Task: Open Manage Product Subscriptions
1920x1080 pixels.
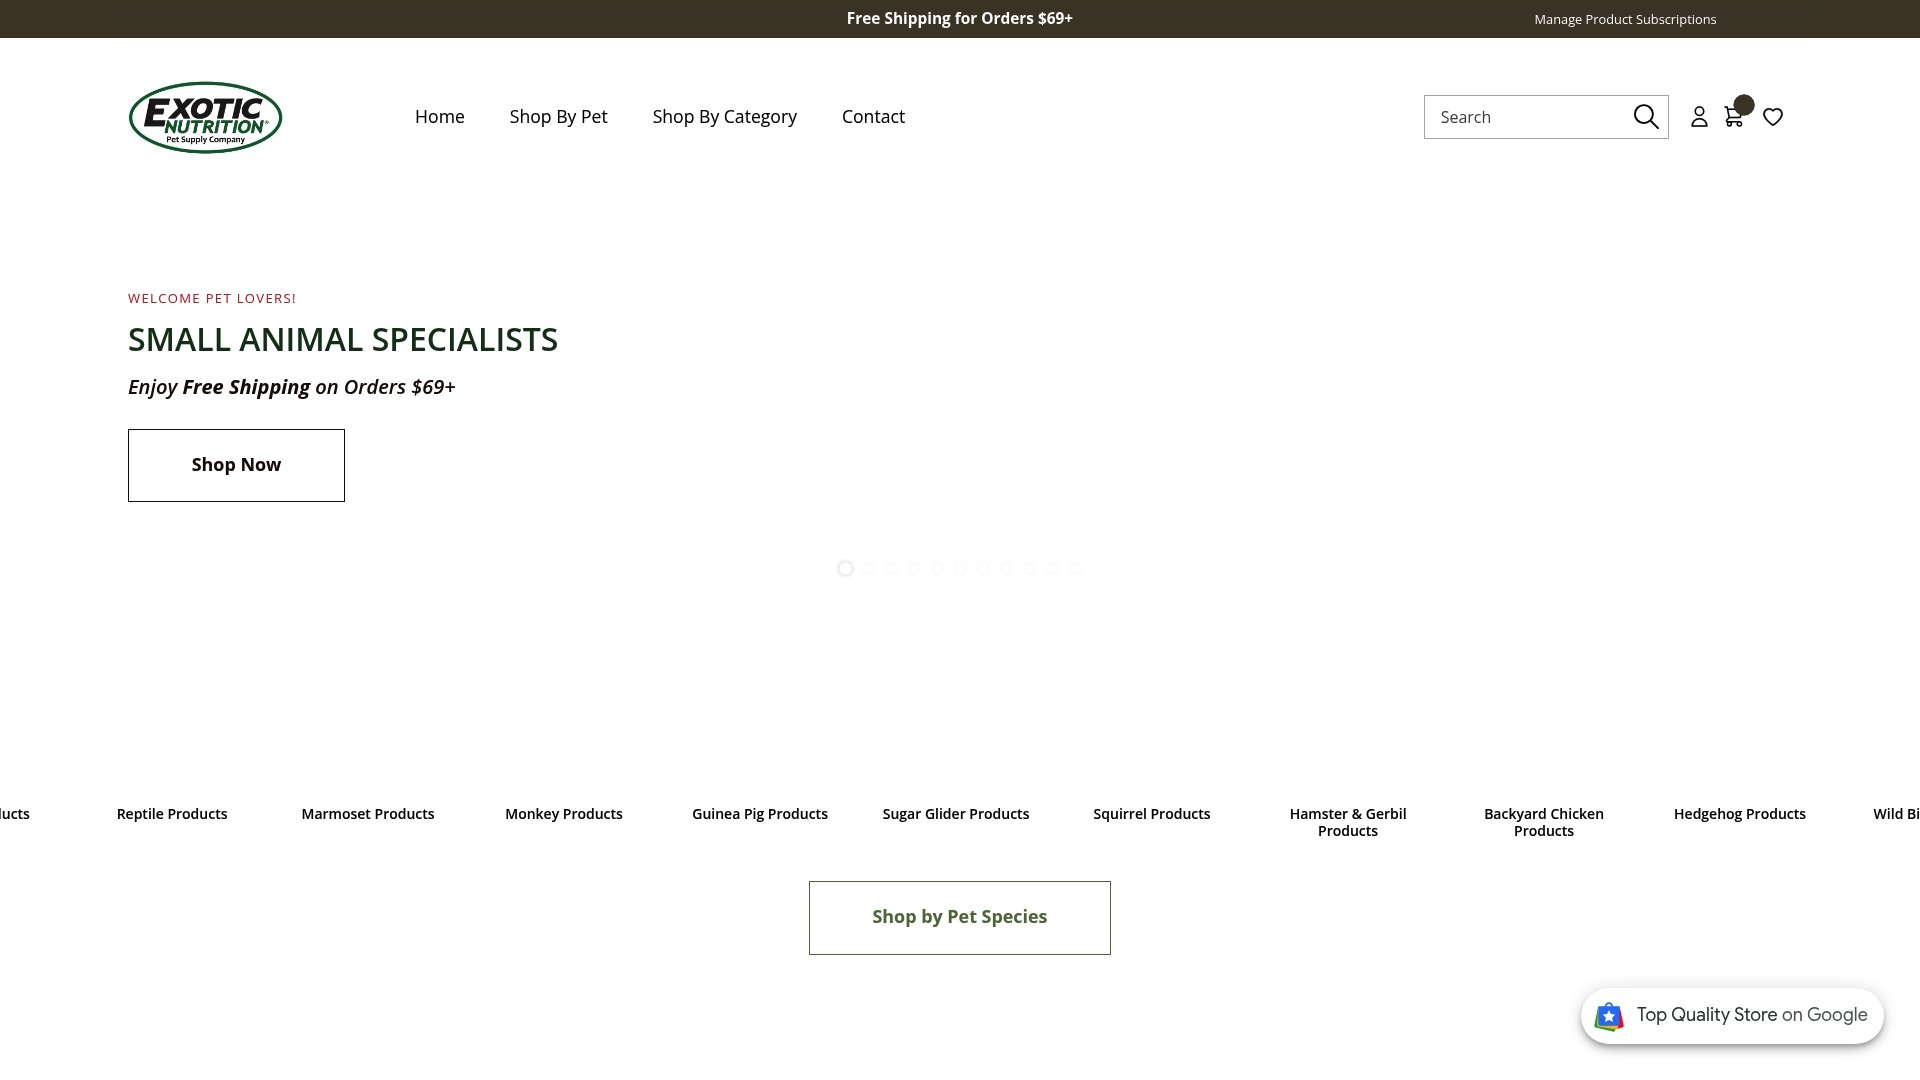Action: [x=1624, y=18]
